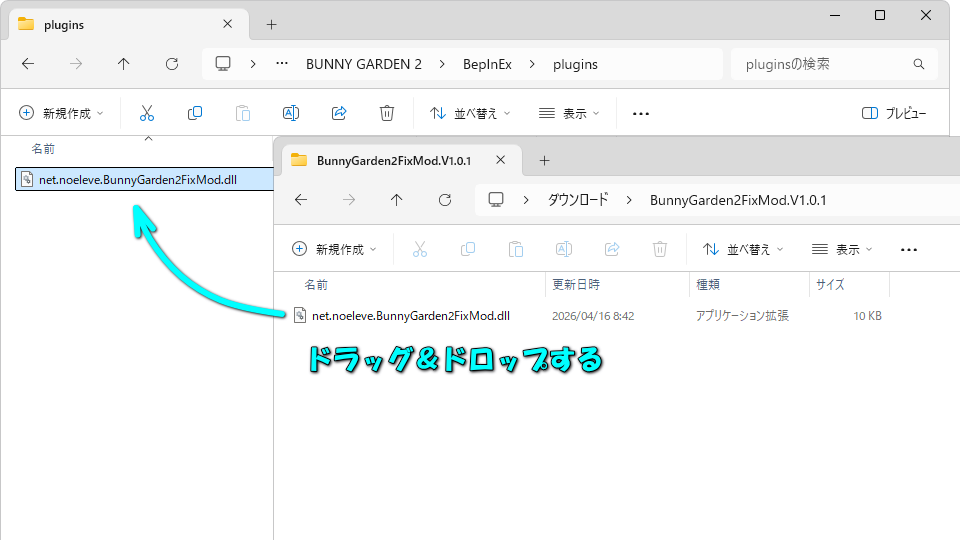960x540 pixels.
Task: Click back arrow in BunnyGarden2FixMod window
Action: tap(301, 200)
